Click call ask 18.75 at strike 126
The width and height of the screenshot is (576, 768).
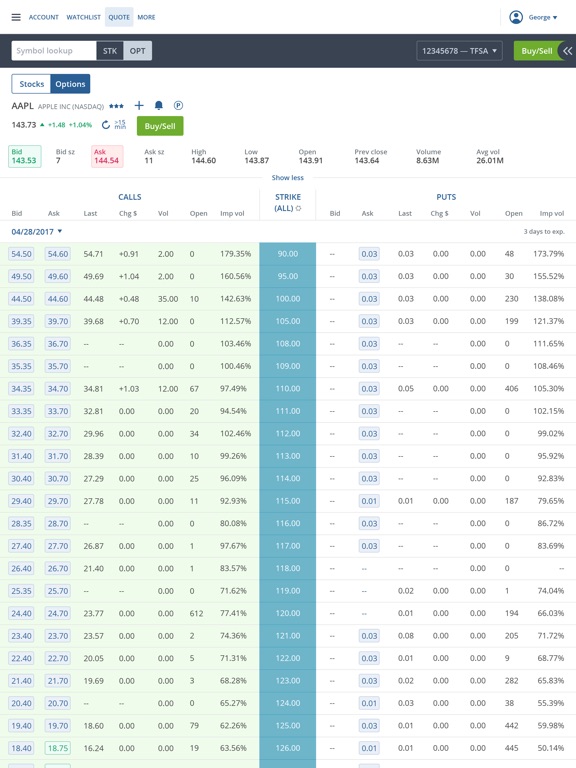(58, 748)
